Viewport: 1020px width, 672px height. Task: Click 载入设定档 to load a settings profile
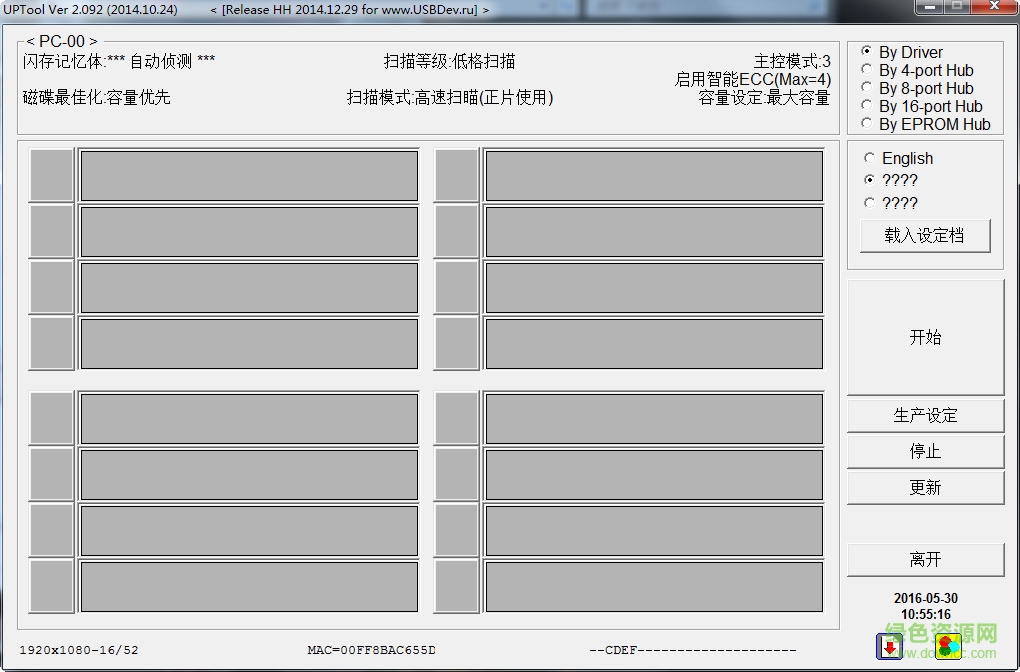[924, 236]
